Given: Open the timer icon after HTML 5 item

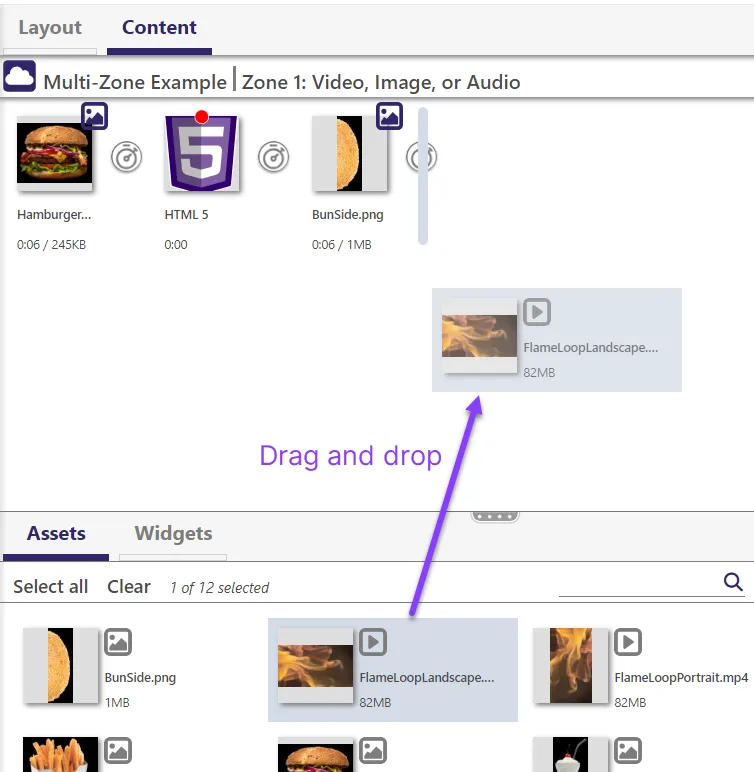Looking at the screenshot, I should pyautogui.click(x=273, y=157).
